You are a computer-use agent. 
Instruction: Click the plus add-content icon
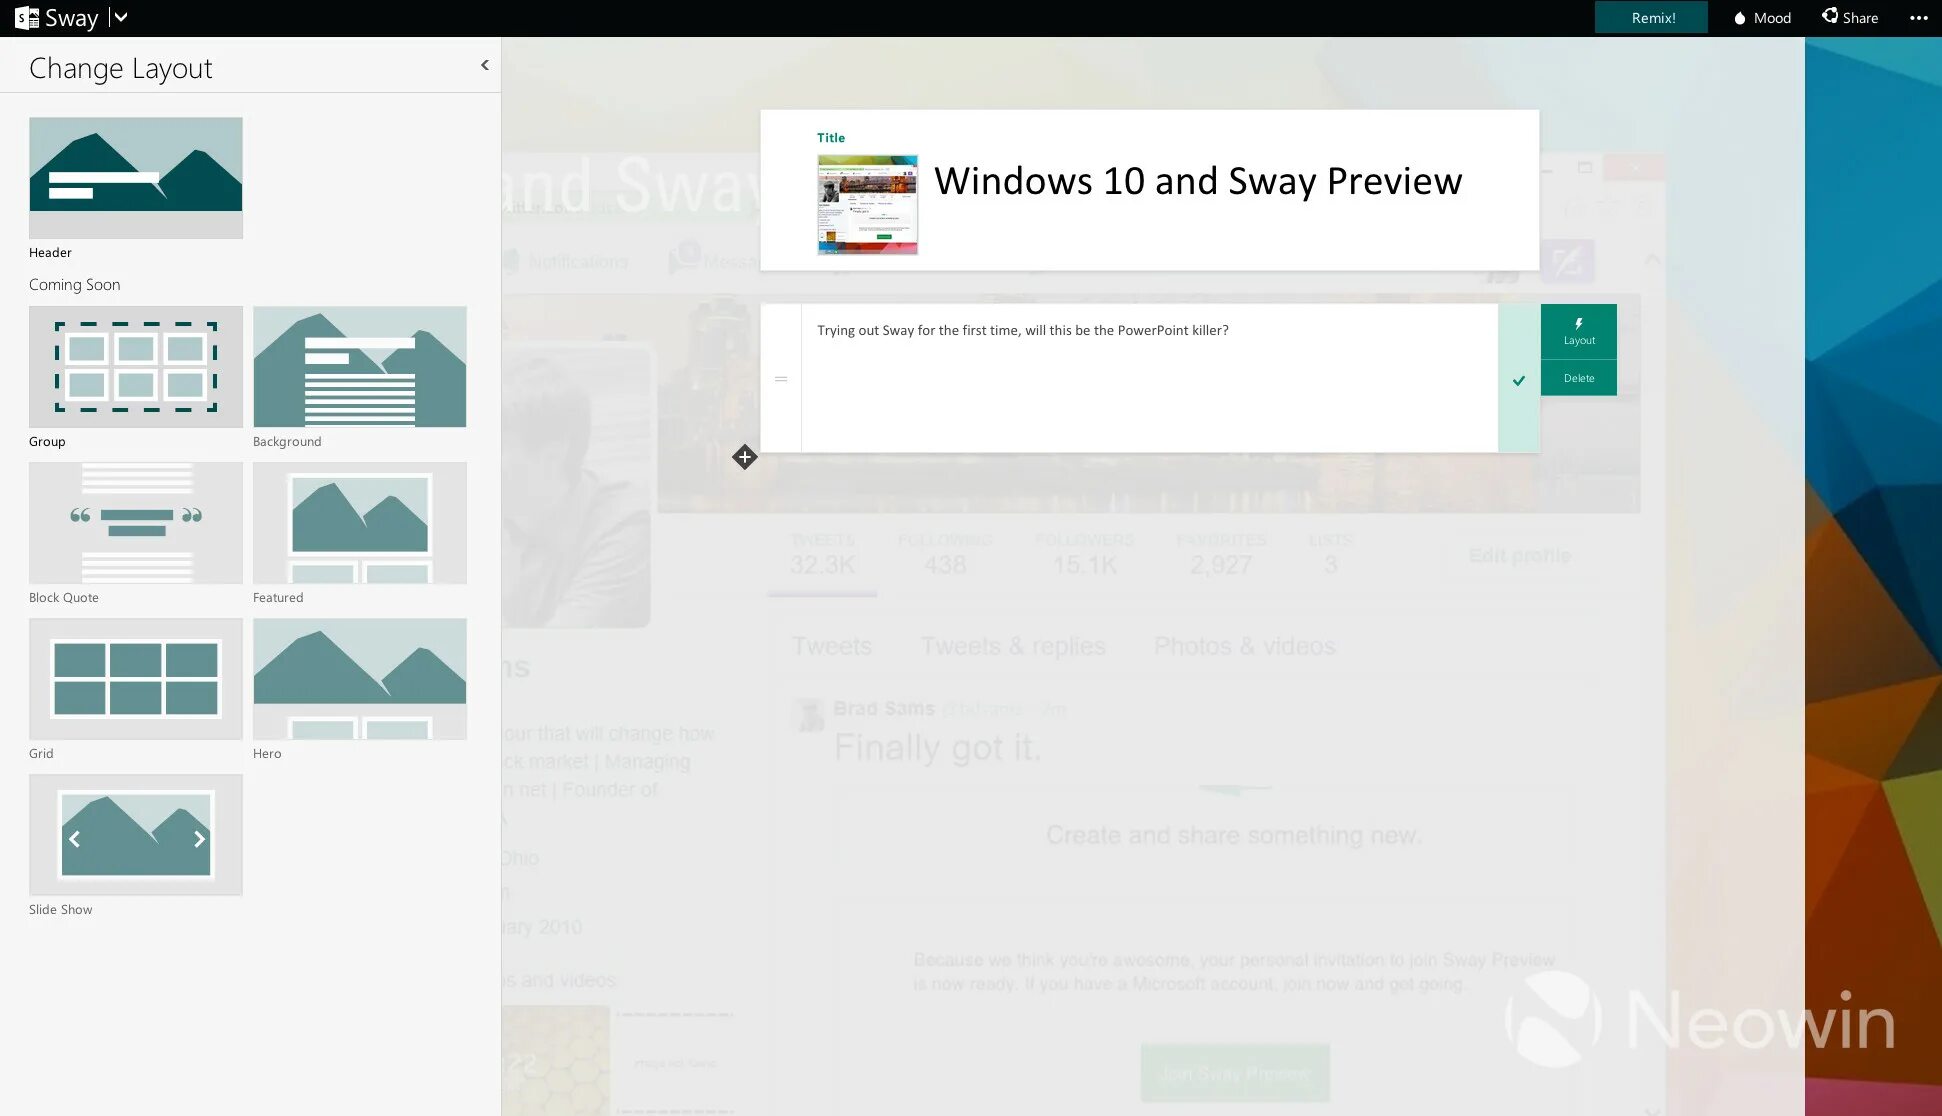(744, 457)
